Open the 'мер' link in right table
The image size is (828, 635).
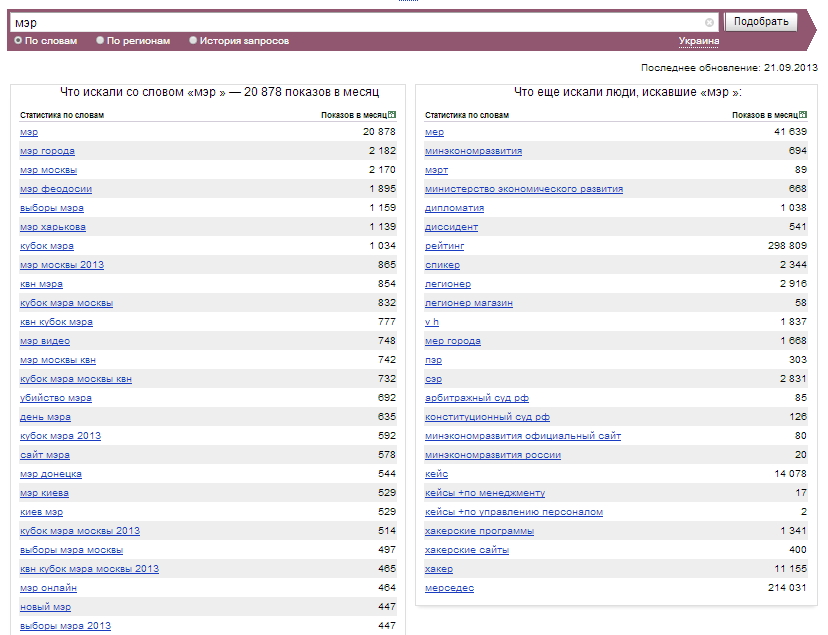(x=435, y=132)
